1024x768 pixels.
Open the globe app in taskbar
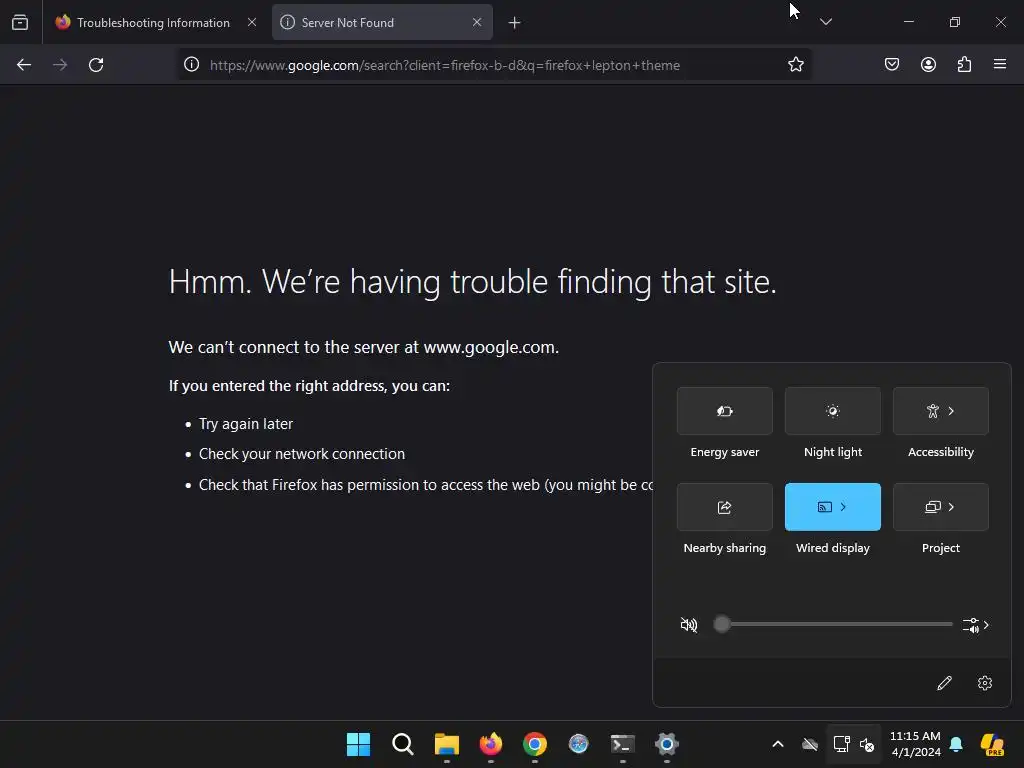coord(579,744)
